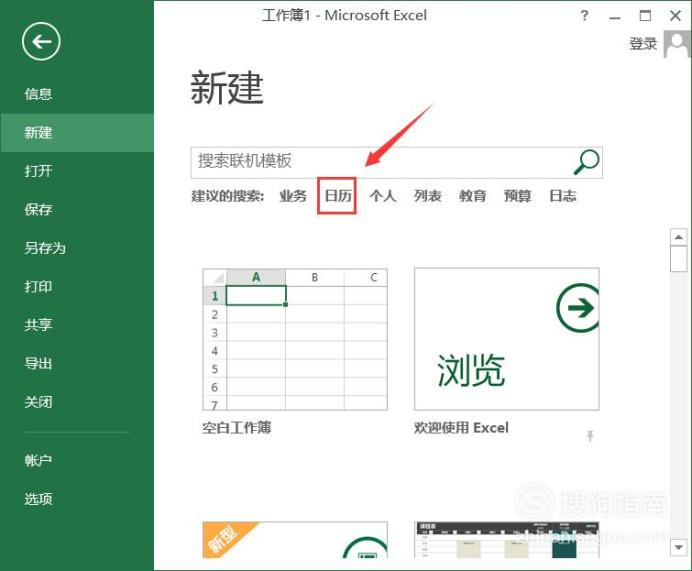Click the back arrow circle icon
692x571 pixels.
pos(41,42)
